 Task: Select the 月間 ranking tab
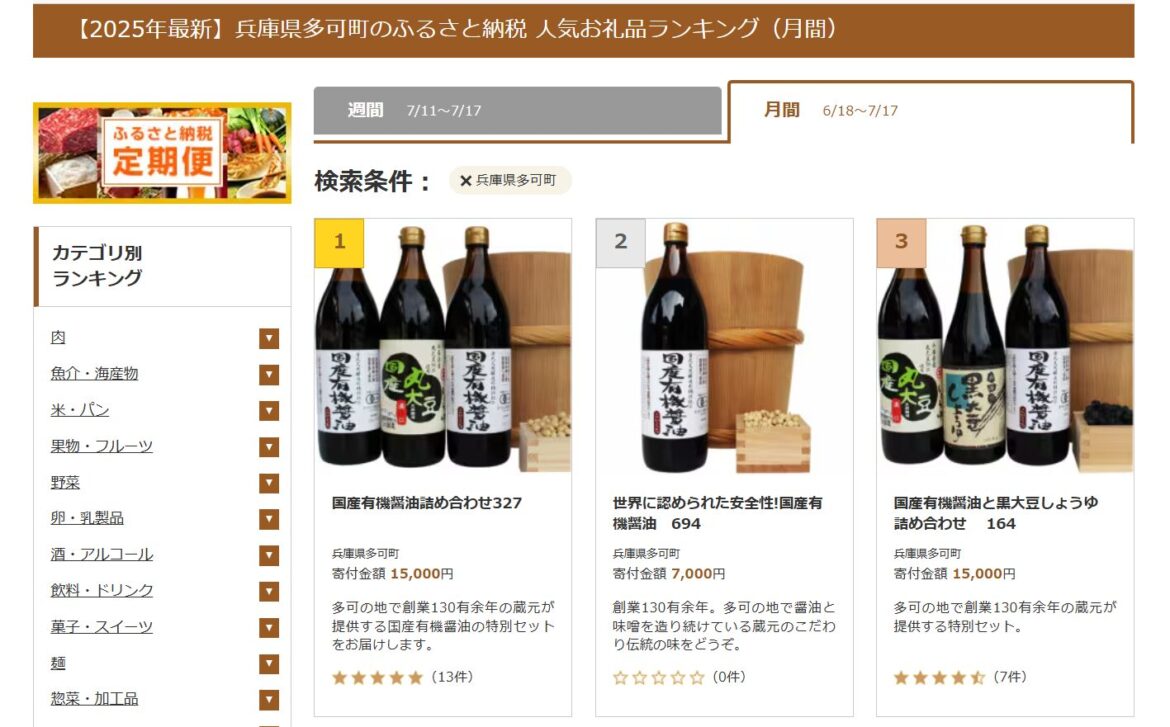point(930,110)
